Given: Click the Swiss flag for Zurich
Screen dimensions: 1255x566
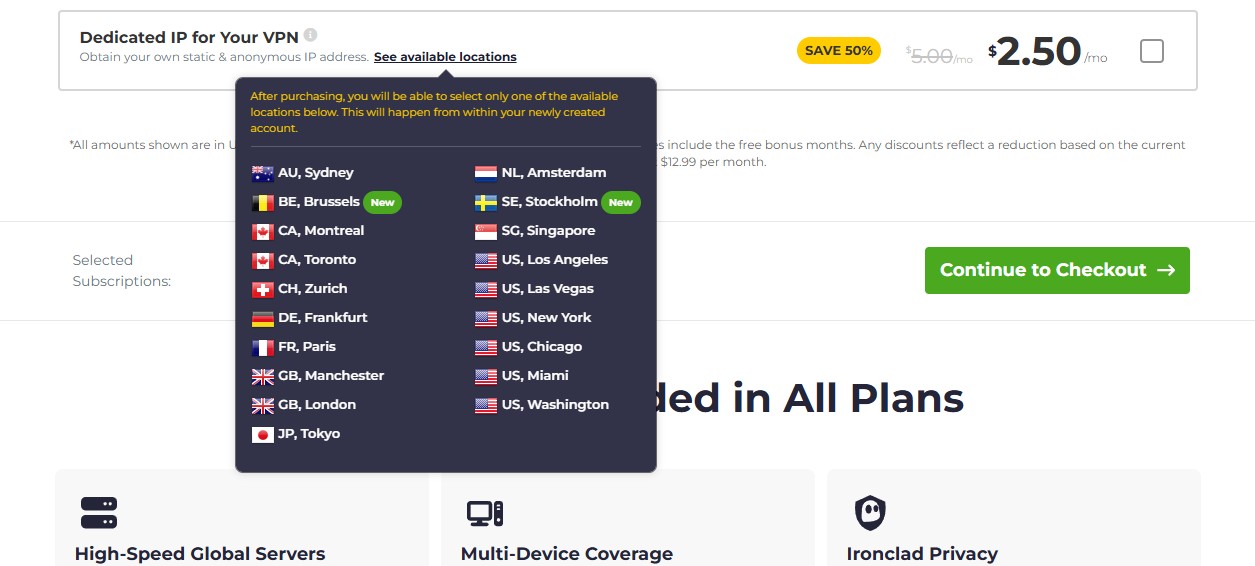Looking at the screenshot, I should tap(263, 289).
